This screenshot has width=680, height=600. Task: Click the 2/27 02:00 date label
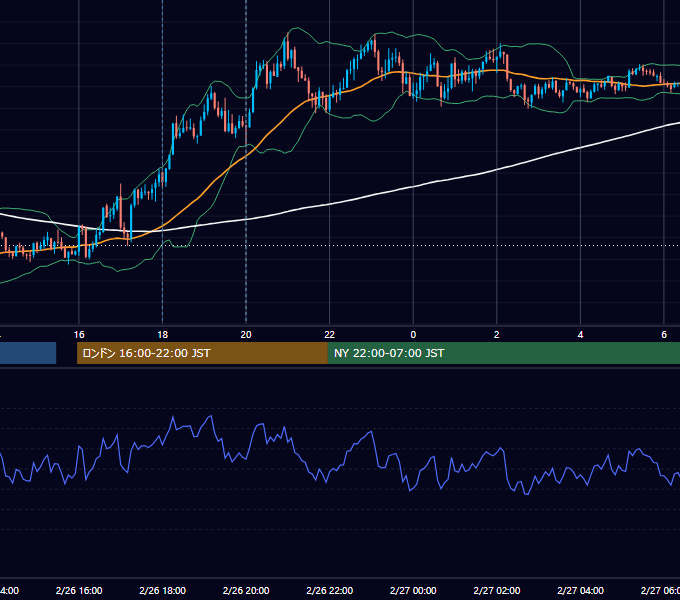(497, 590)
